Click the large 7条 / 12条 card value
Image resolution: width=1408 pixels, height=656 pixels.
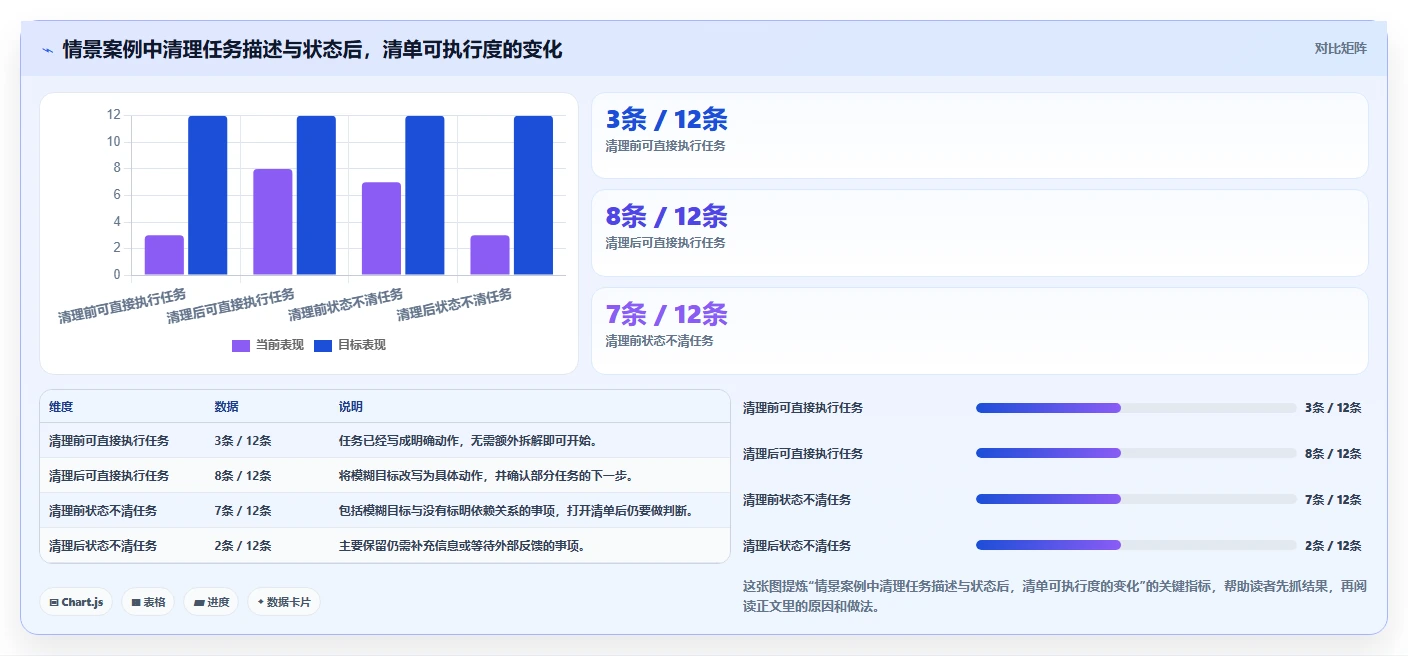(x=667, y=314)
